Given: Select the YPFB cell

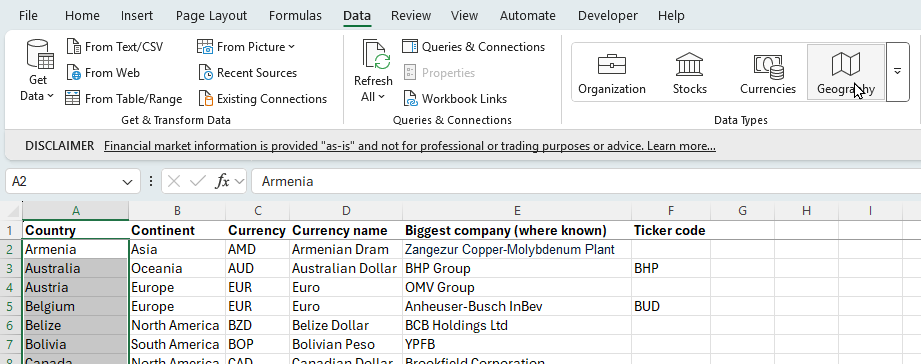Looking at the screenshot, I should pos(517,344).
